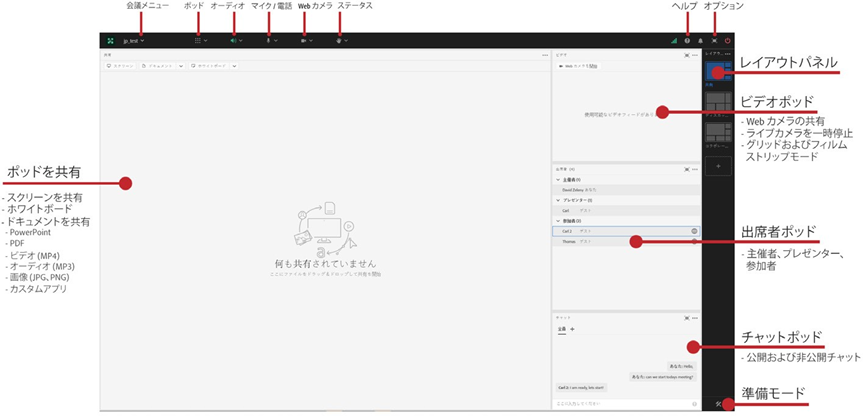
Task: Toggle preparation mode wrench icon
Action: tap(719, 403)
